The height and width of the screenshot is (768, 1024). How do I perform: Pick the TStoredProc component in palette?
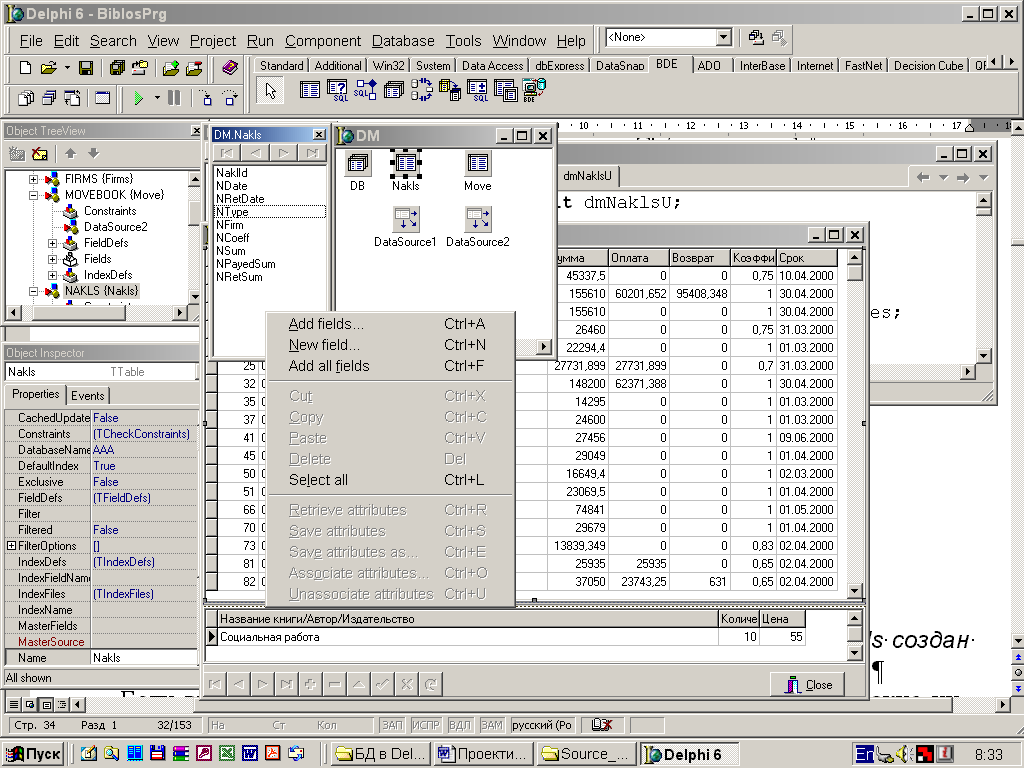tap(366, 90)
